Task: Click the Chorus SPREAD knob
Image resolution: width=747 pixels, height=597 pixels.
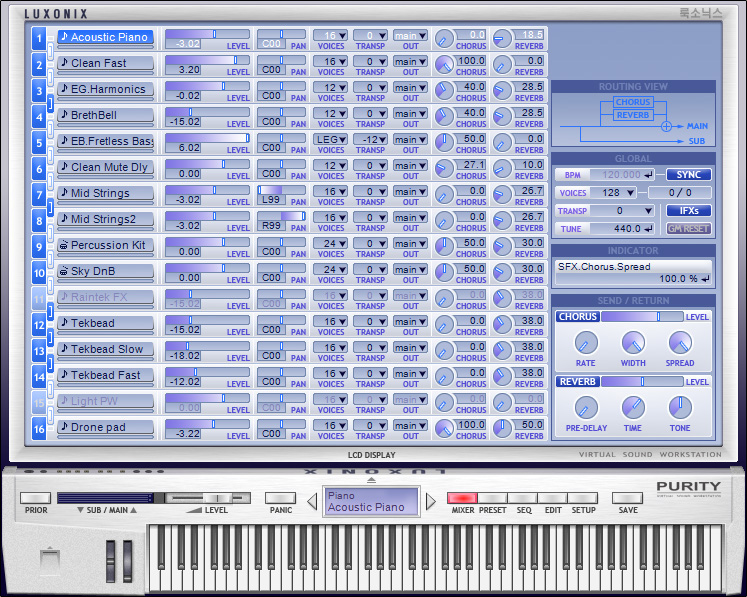Action: pyautogui.click(x=680, y=343)
